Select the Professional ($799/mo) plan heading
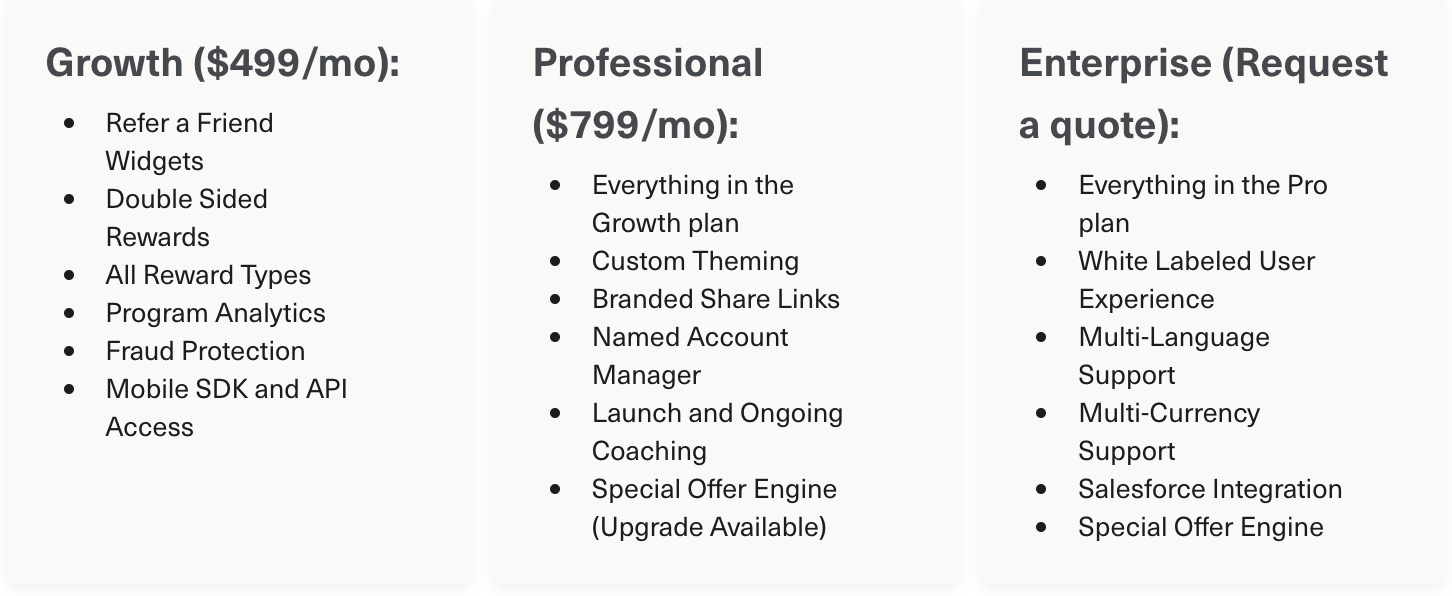This screenshot has height=596, width=1452. 648,94
